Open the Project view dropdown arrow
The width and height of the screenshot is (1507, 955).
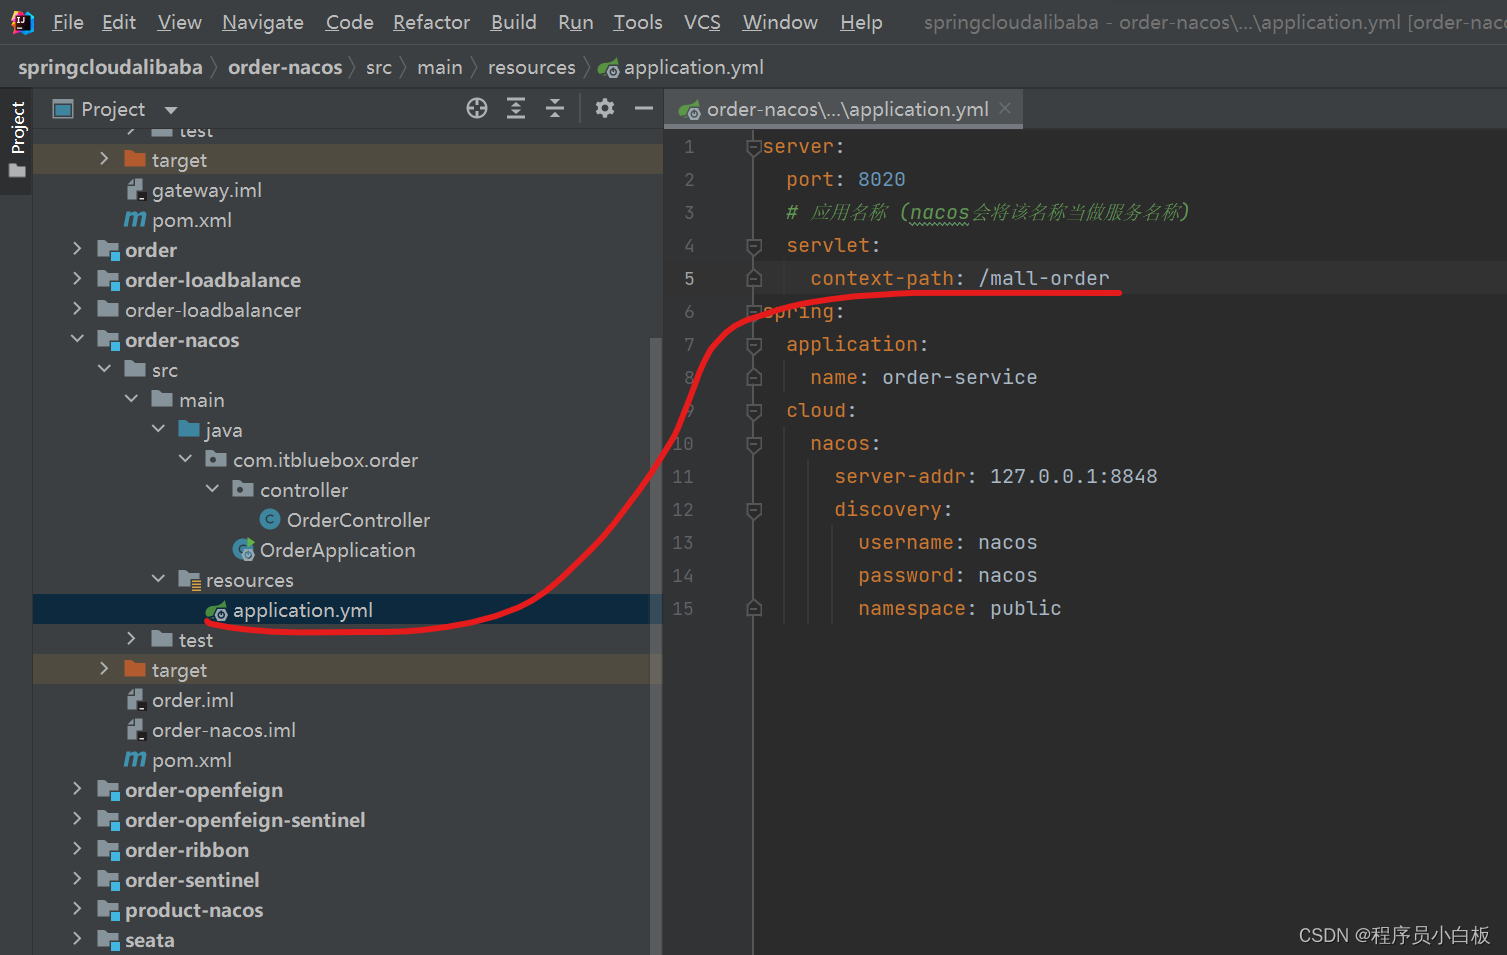click(x=171, y=110)
